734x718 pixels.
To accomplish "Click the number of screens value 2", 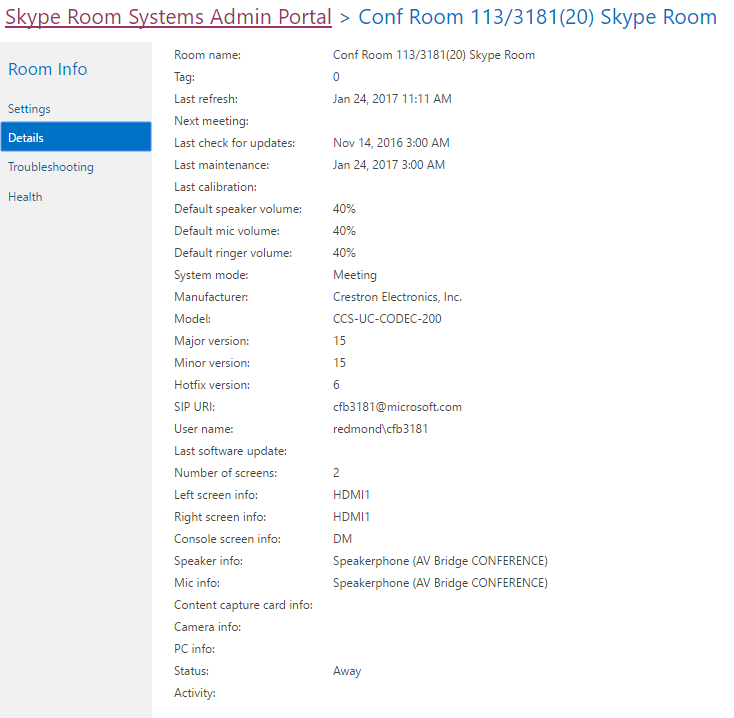I will point(336,473).
